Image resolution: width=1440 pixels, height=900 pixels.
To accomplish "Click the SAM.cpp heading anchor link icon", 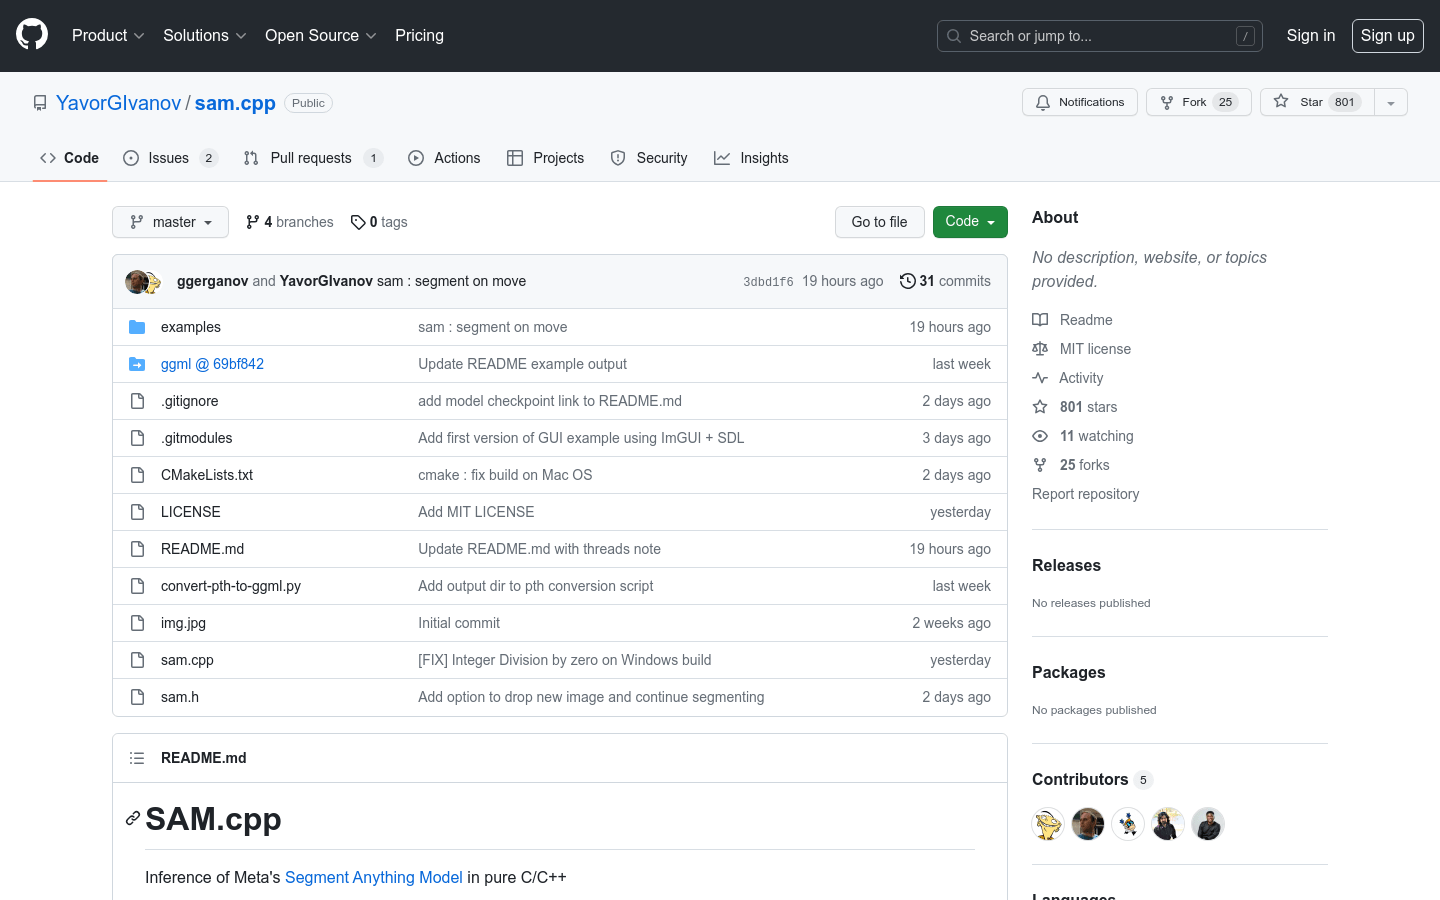I will (x=133, y=818).
